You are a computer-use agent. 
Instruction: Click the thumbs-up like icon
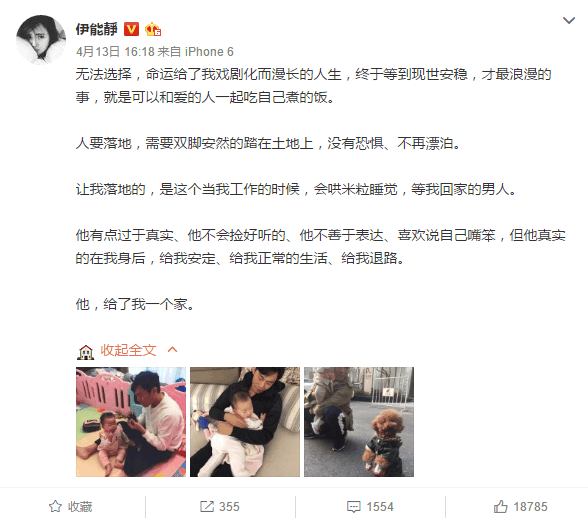(x=500, y=506)
